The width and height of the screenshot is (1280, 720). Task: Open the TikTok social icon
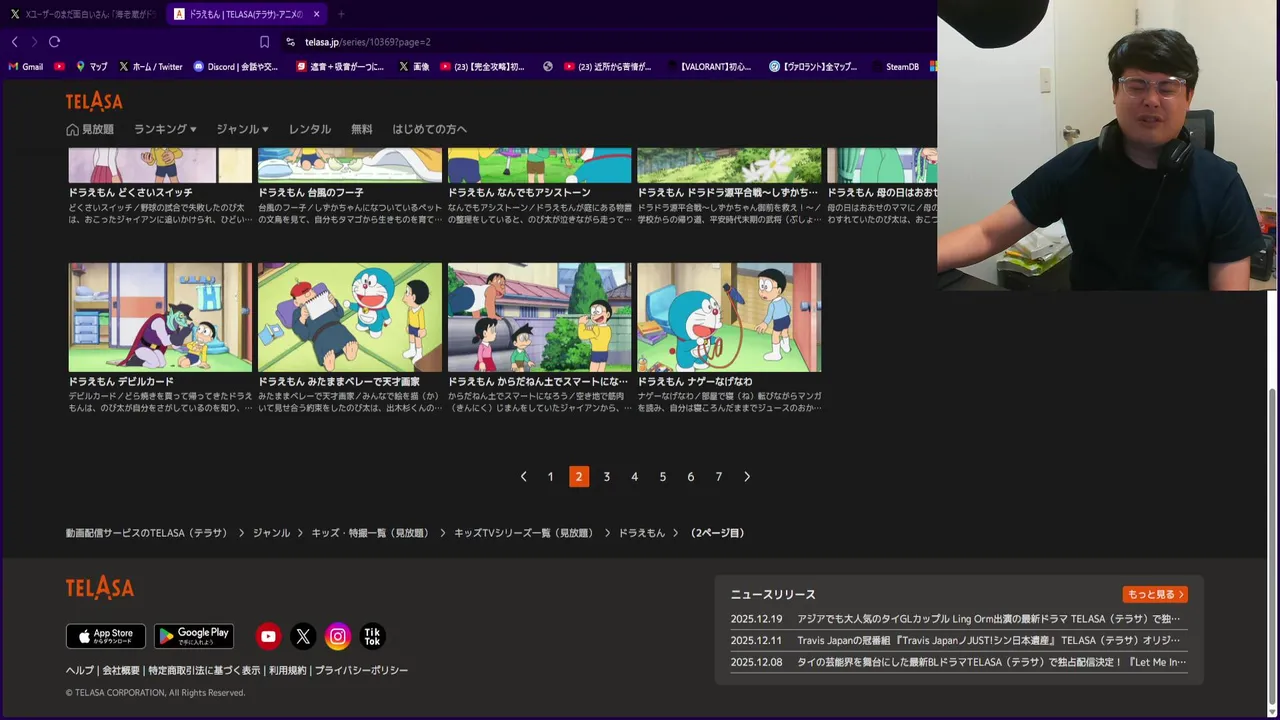click(x=372, y=636)
